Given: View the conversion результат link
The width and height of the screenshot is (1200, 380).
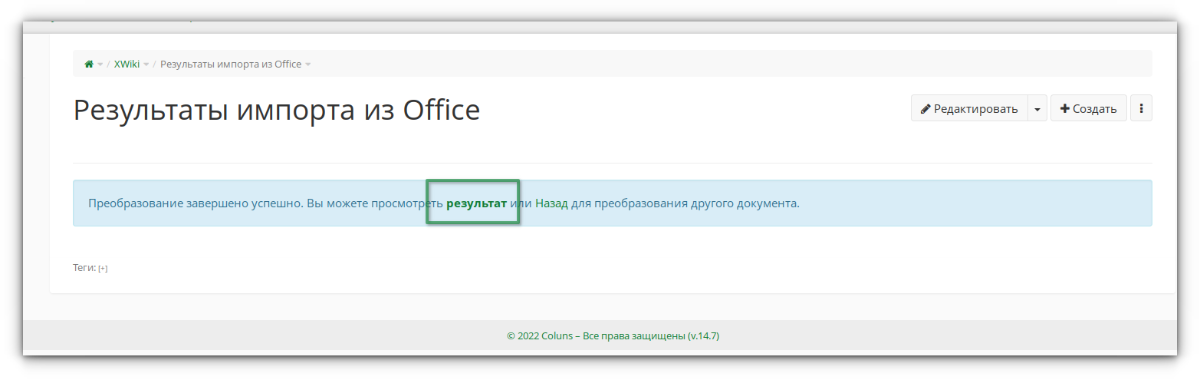Looking at the screenshot, I should [x=476, y=203].
